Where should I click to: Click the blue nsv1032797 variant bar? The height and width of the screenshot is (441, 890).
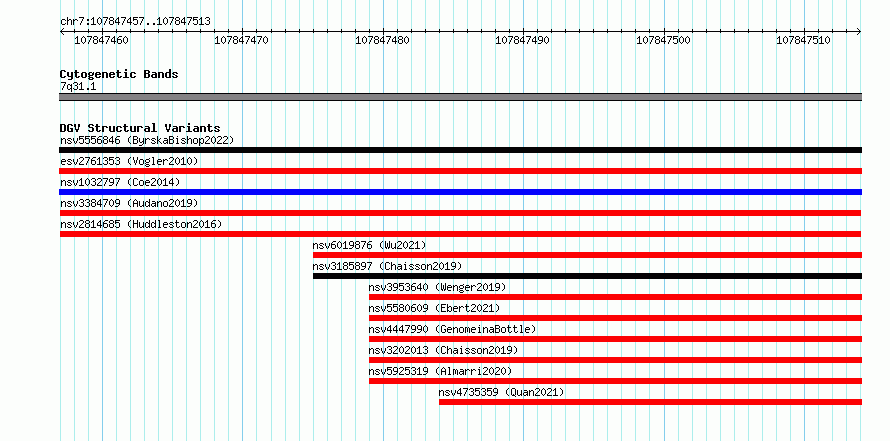[460, 192]
